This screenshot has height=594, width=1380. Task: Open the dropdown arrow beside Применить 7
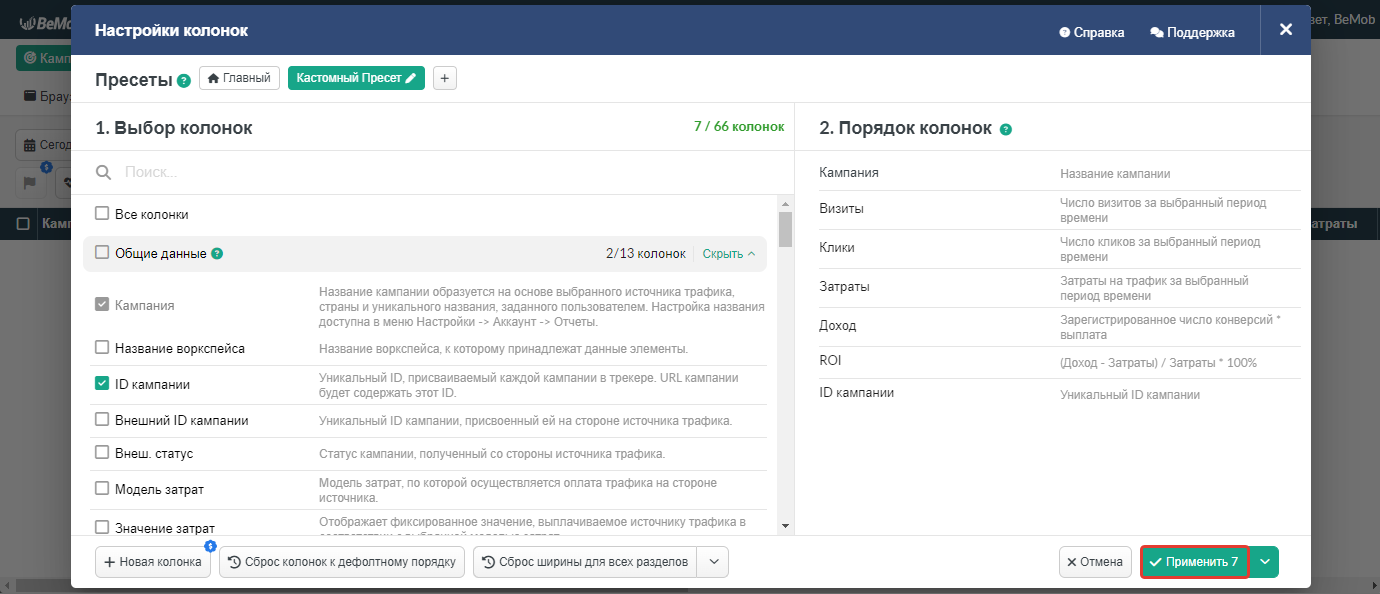coord(1265,562)
